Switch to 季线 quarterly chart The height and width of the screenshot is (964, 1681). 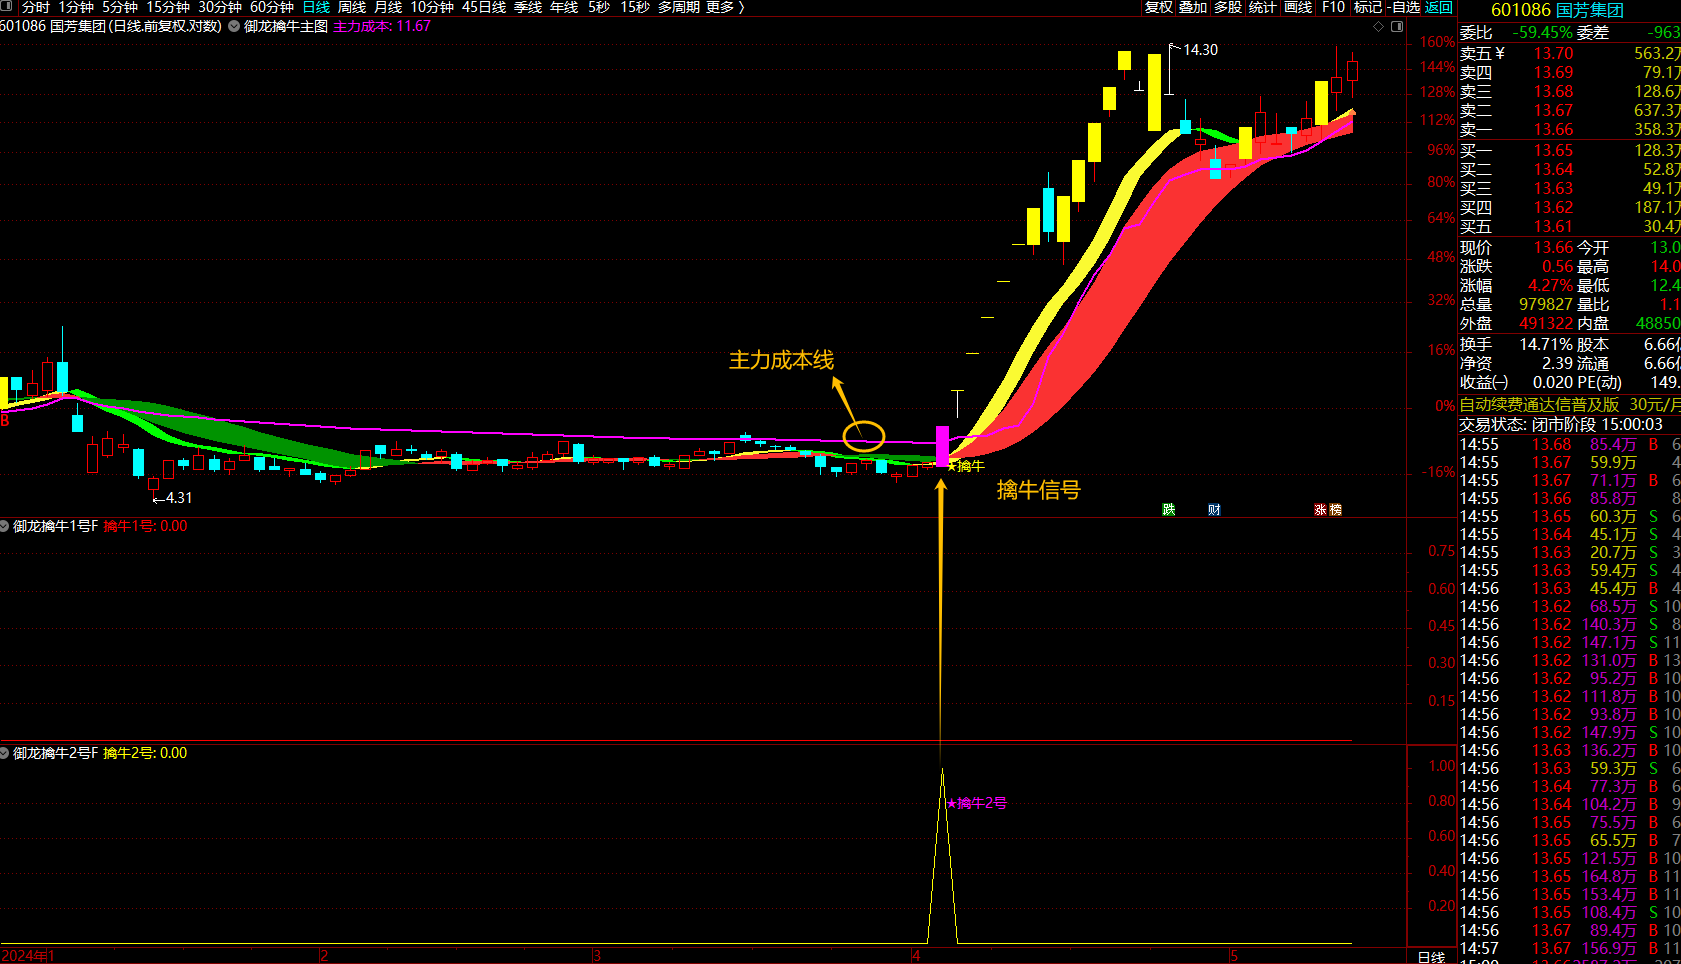coord(528,7)
